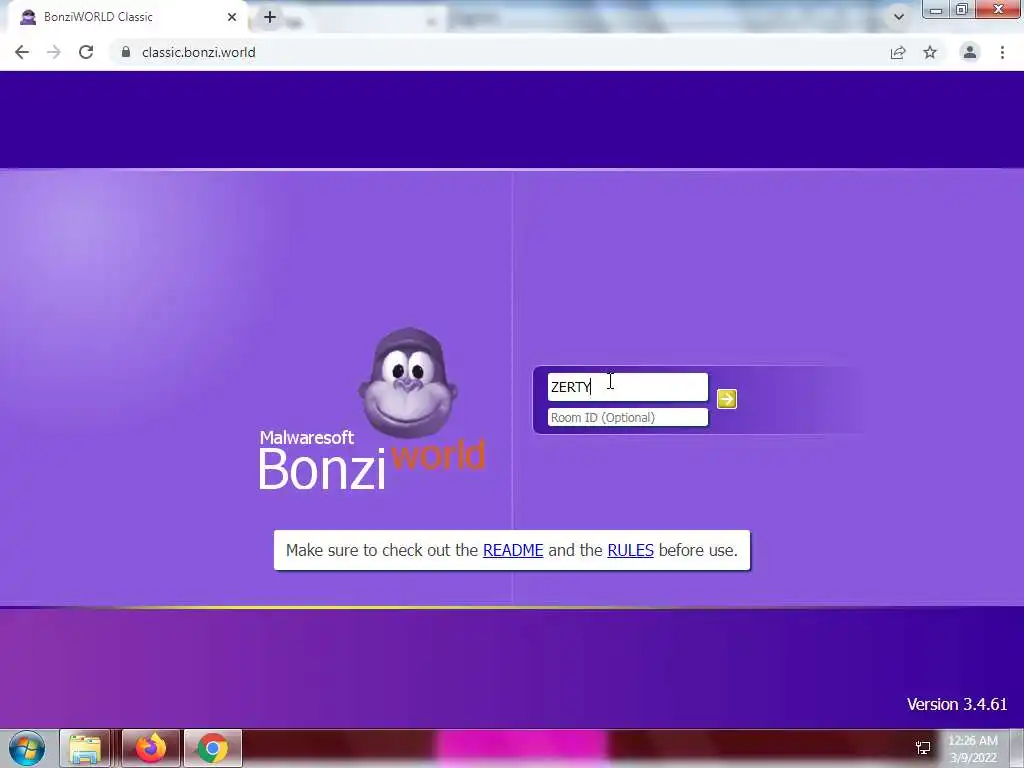
Task: Click the Bonzi gorilla logo image
Action: coord(408,384)
